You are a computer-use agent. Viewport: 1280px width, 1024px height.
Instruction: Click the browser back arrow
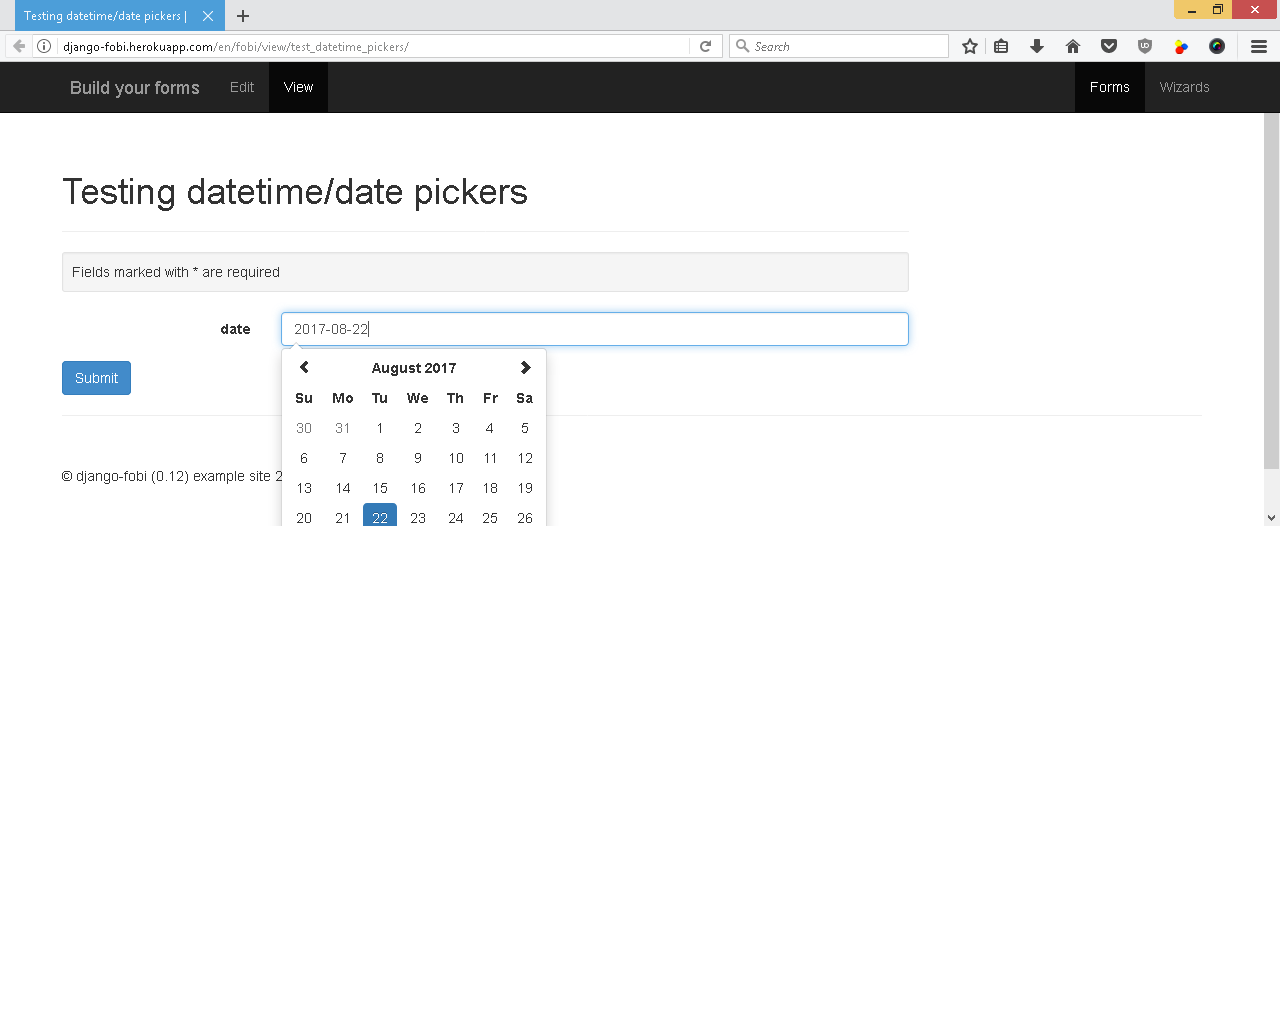tap(18, 46)
